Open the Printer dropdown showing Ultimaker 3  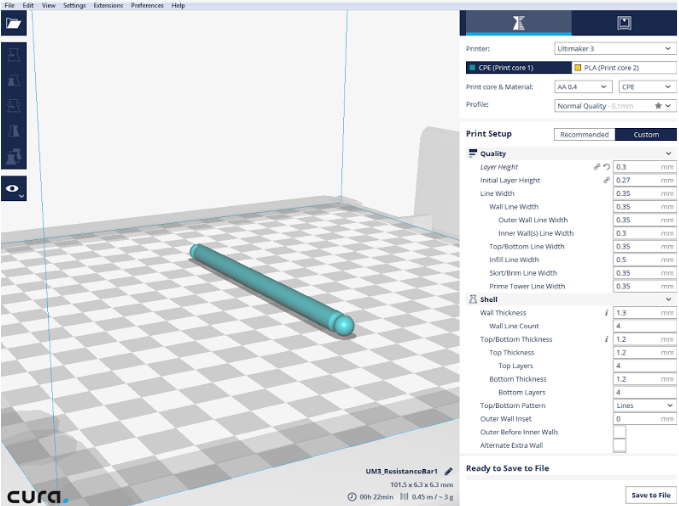[x=614, y=48]
